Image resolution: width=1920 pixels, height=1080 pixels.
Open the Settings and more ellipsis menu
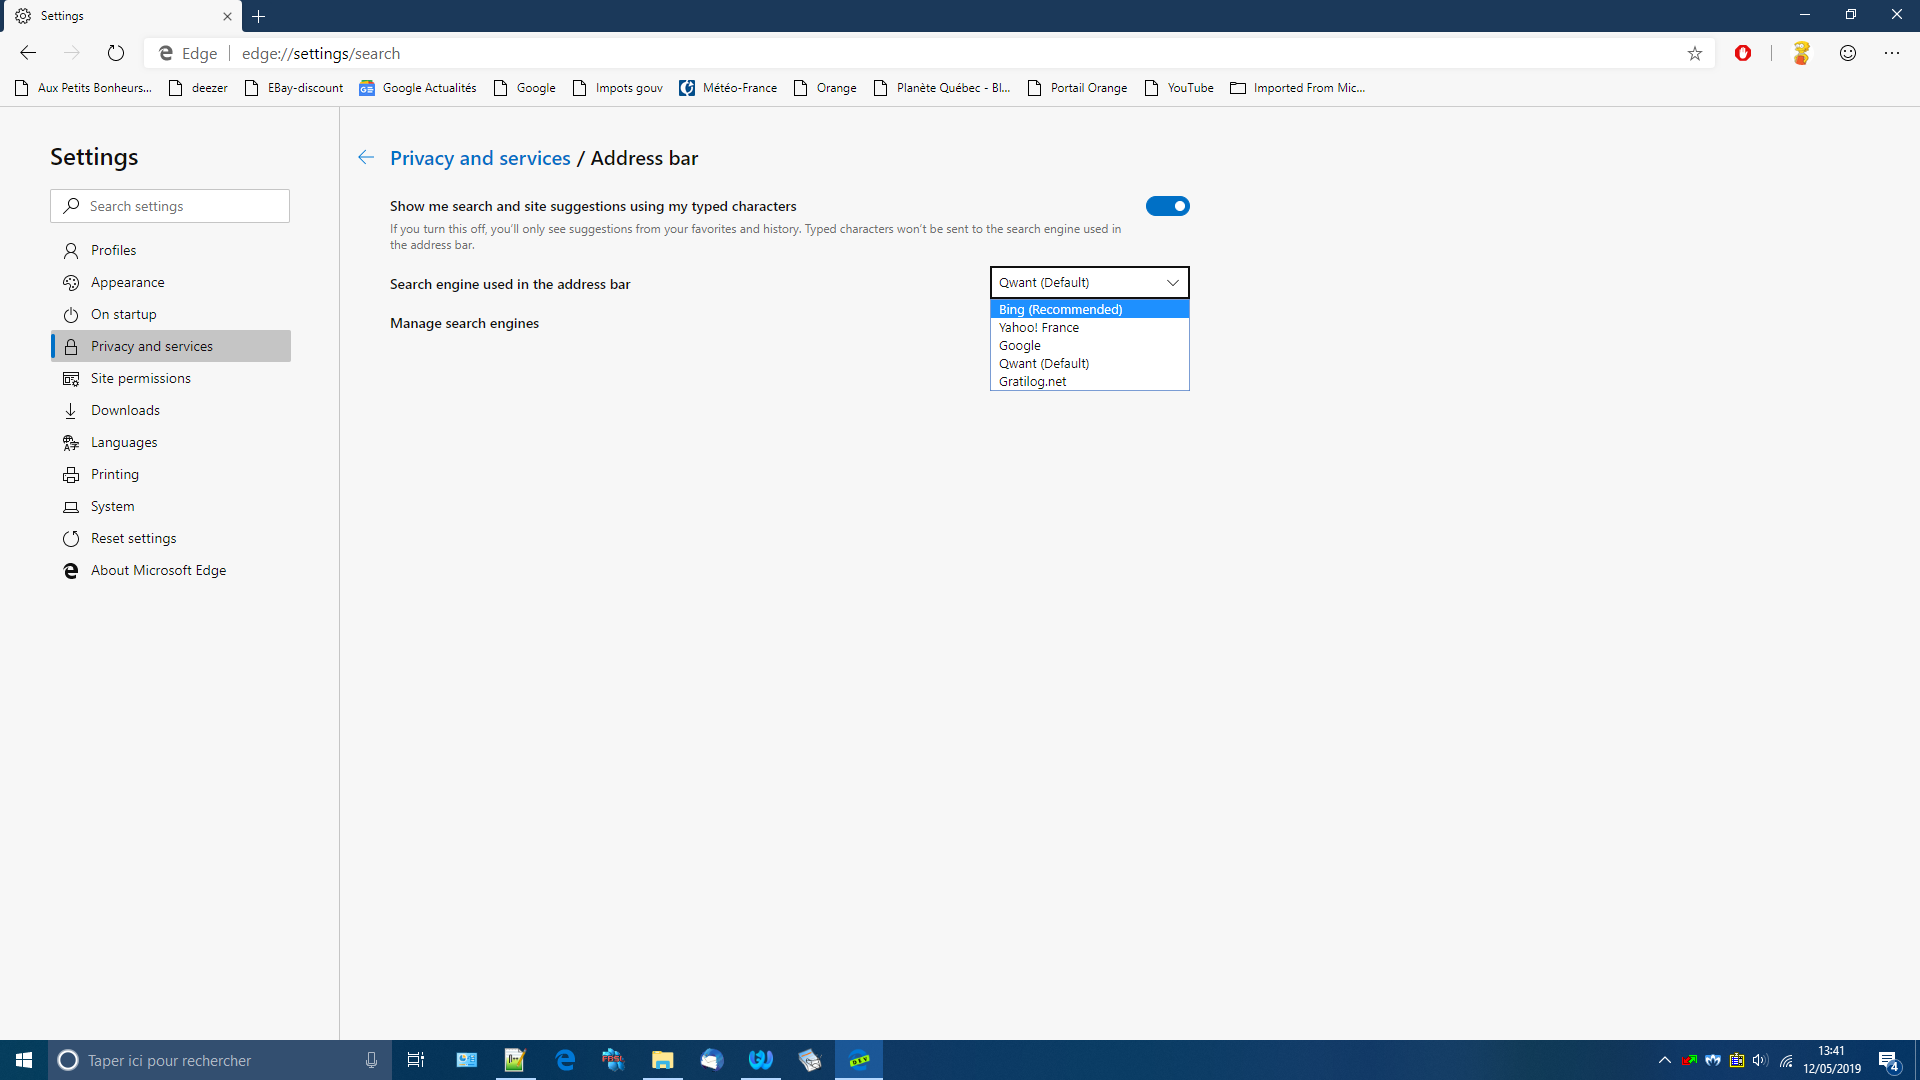tap(1892, 53)
